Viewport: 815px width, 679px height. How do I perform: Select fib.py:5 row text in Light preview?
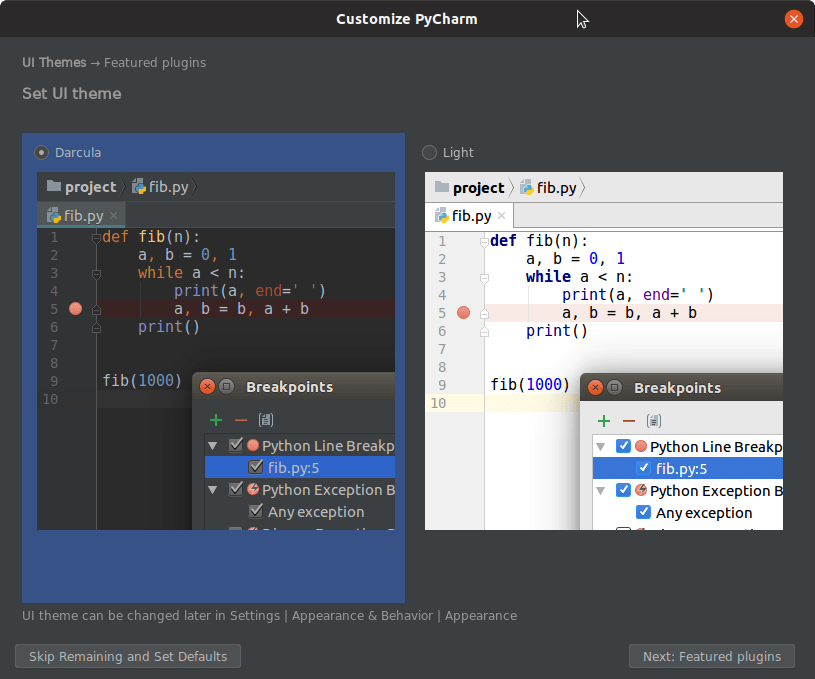[681, 469]
